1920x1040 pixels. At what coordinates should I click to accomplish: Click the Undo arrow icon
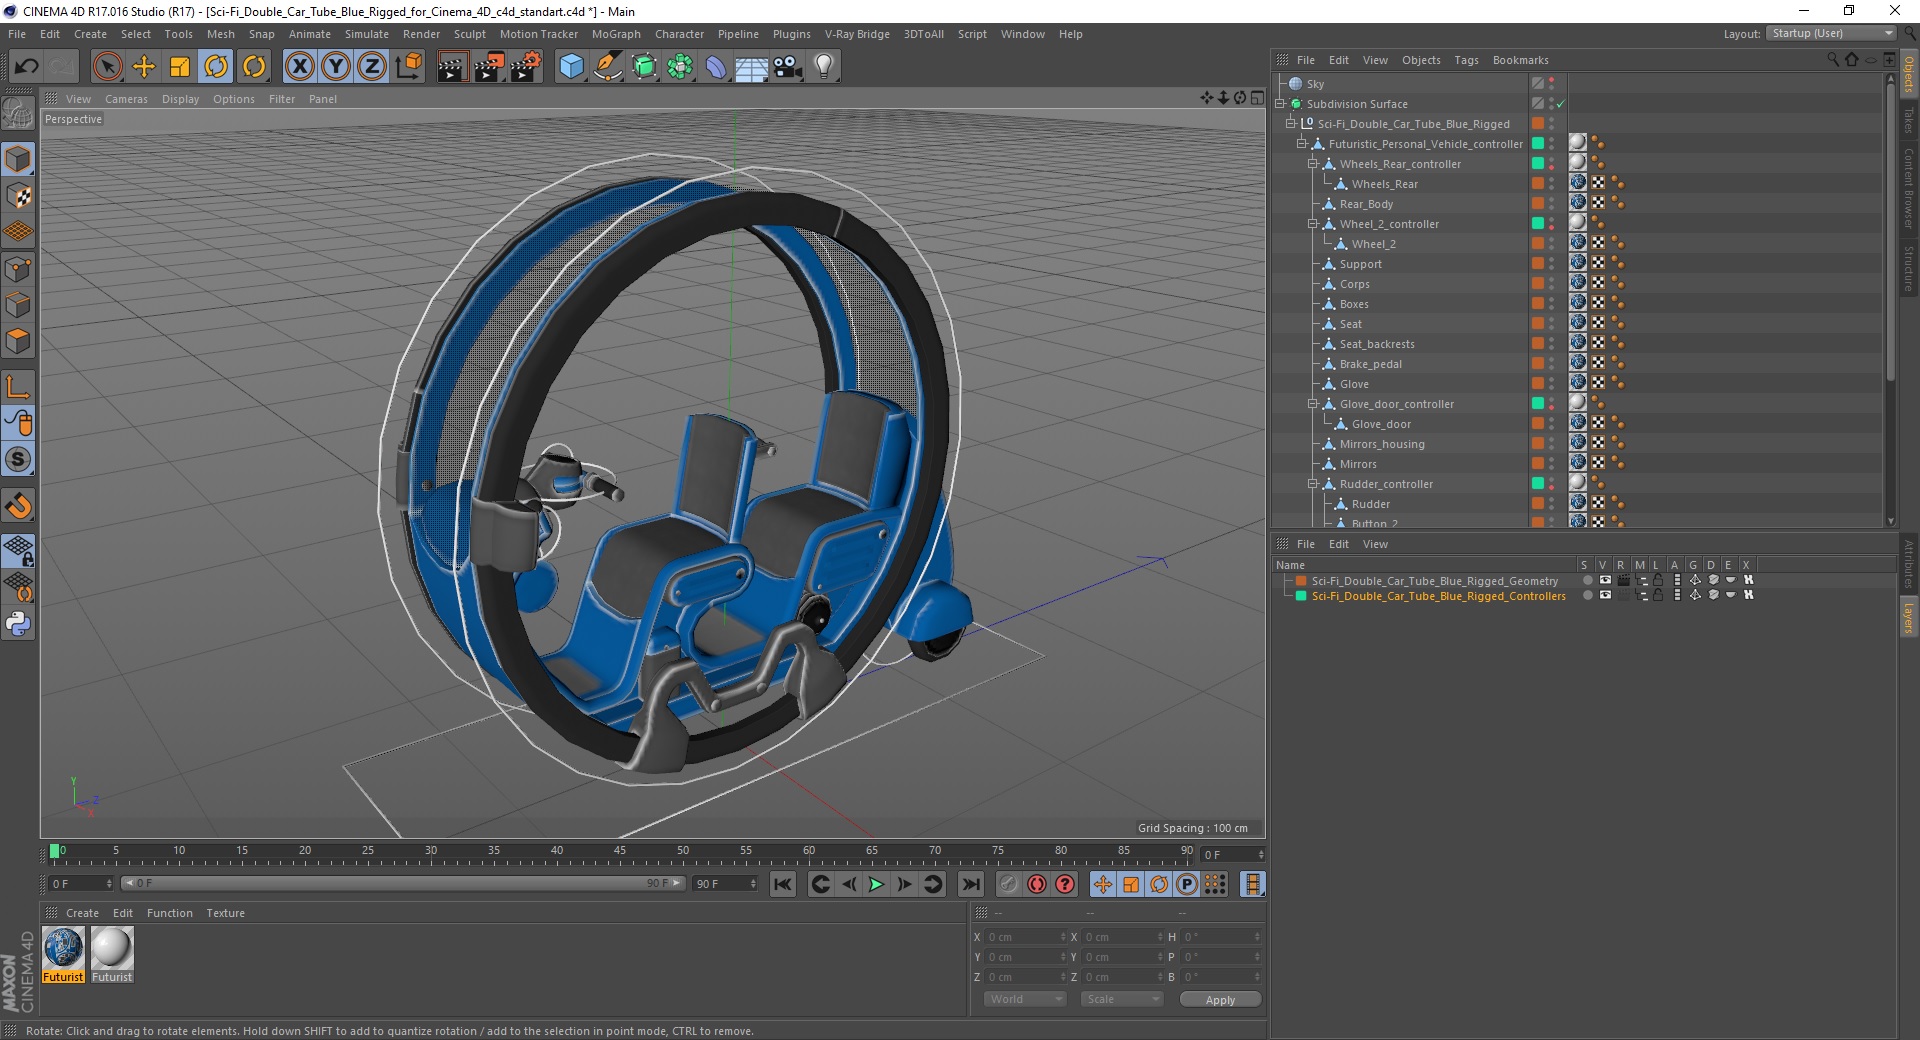point(26,67)
